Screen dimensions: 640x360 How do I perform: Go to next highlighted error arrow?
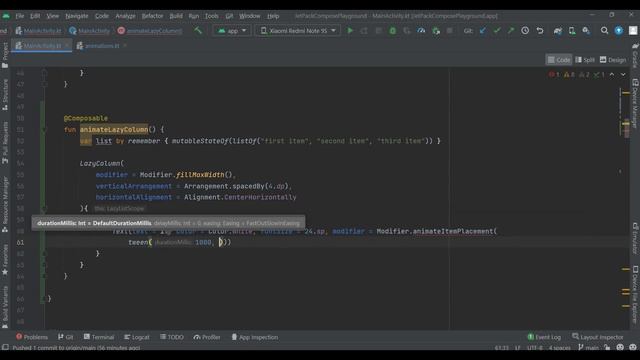pyautogui.click(x=623, y=74)
